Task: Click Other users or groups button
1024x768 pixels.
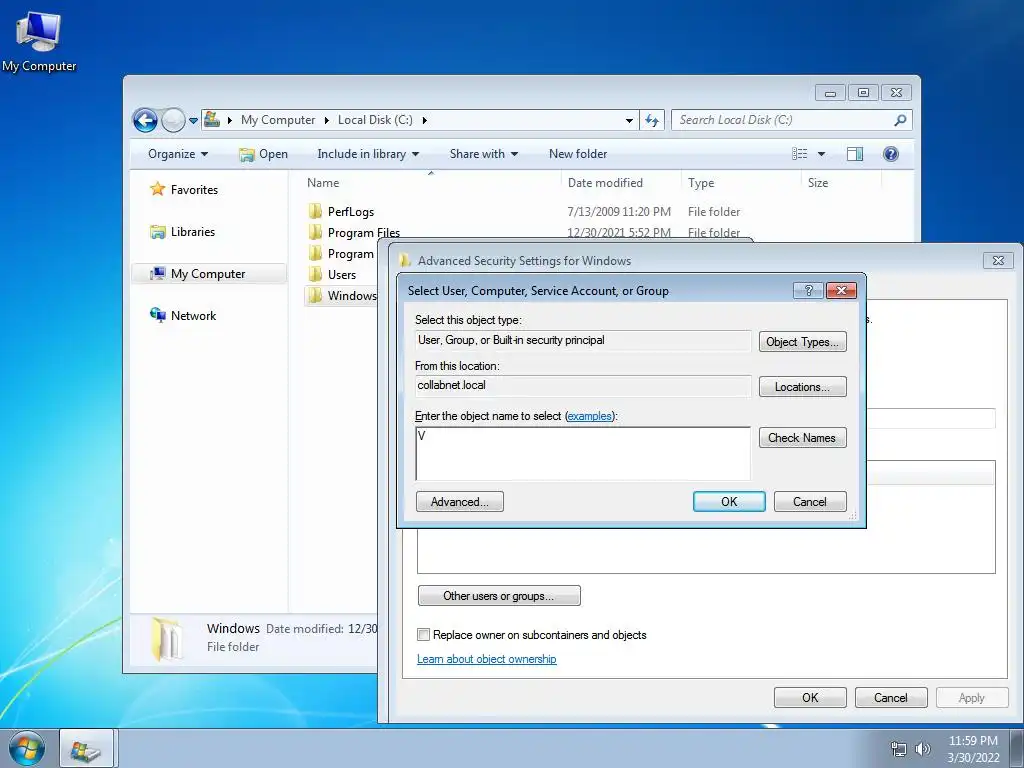Action: pyautogui.click(x=499, y=596)
